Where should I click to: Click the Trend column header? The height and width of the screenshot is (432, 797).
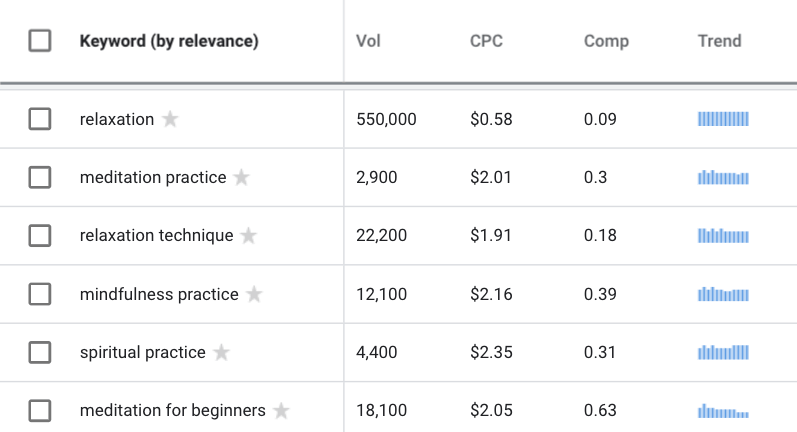pyautogui.click(x=719, y=41)
